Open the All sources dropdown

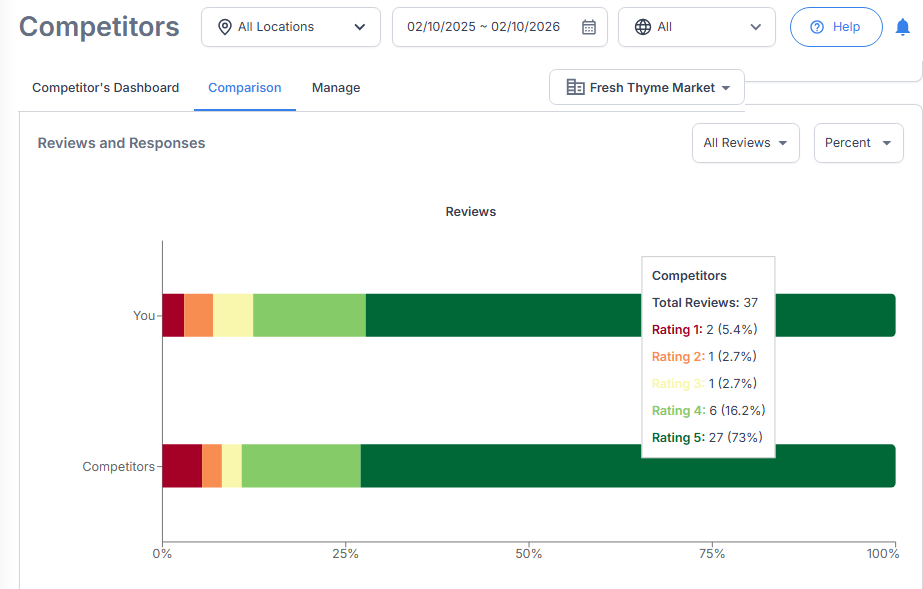[696, 27]
